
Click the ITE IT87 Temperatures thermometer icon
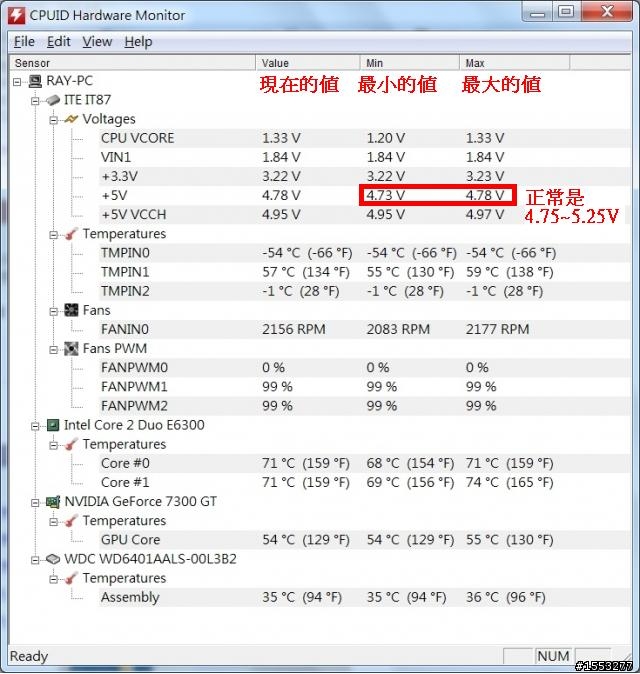point(71,234)
